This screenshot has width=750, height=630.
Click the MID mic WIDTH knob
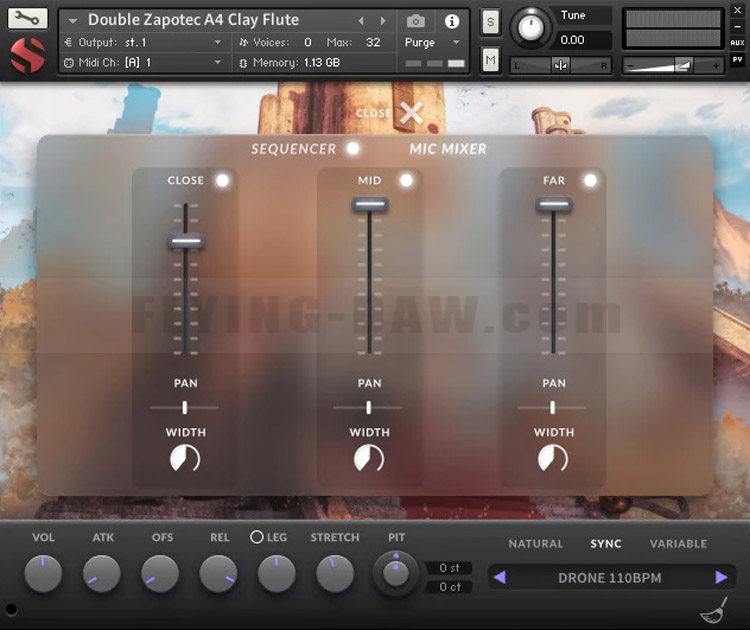(x=369, y=459)
